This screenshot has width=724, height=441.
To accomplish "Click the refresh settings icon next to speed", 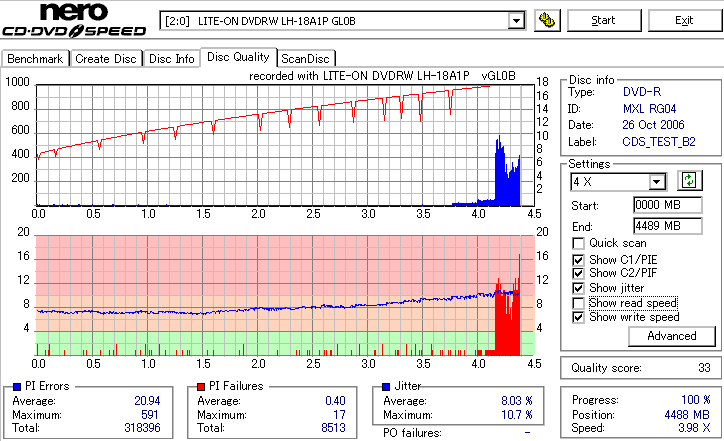I will (689, 180).
